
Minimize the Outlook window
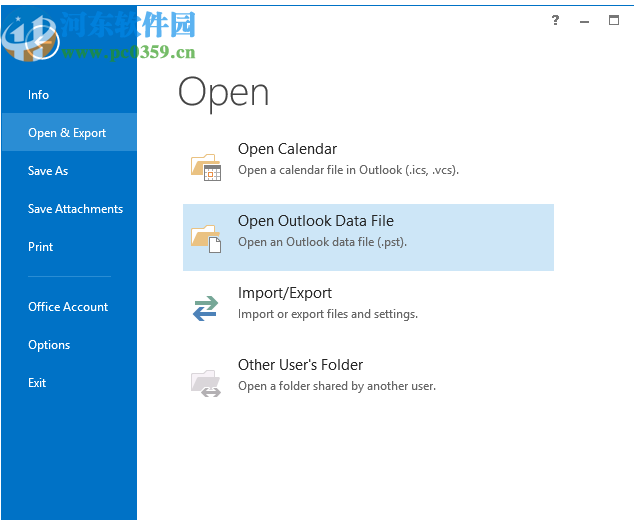pos(584,21)
